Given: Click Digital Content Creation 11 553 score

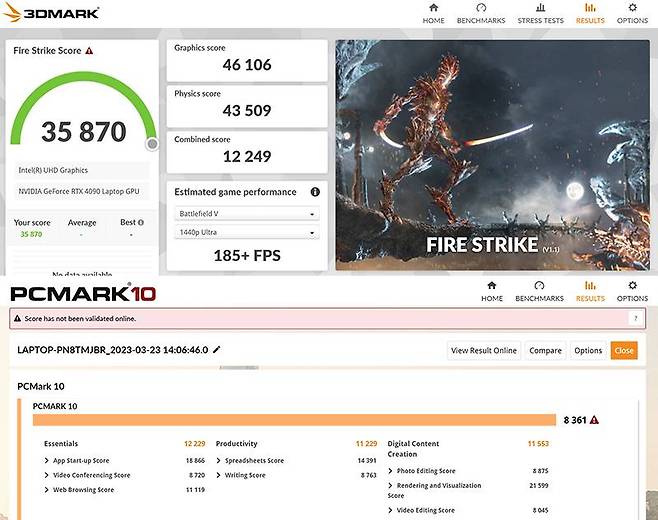Looking at the screenshot, I should point(538,444).
